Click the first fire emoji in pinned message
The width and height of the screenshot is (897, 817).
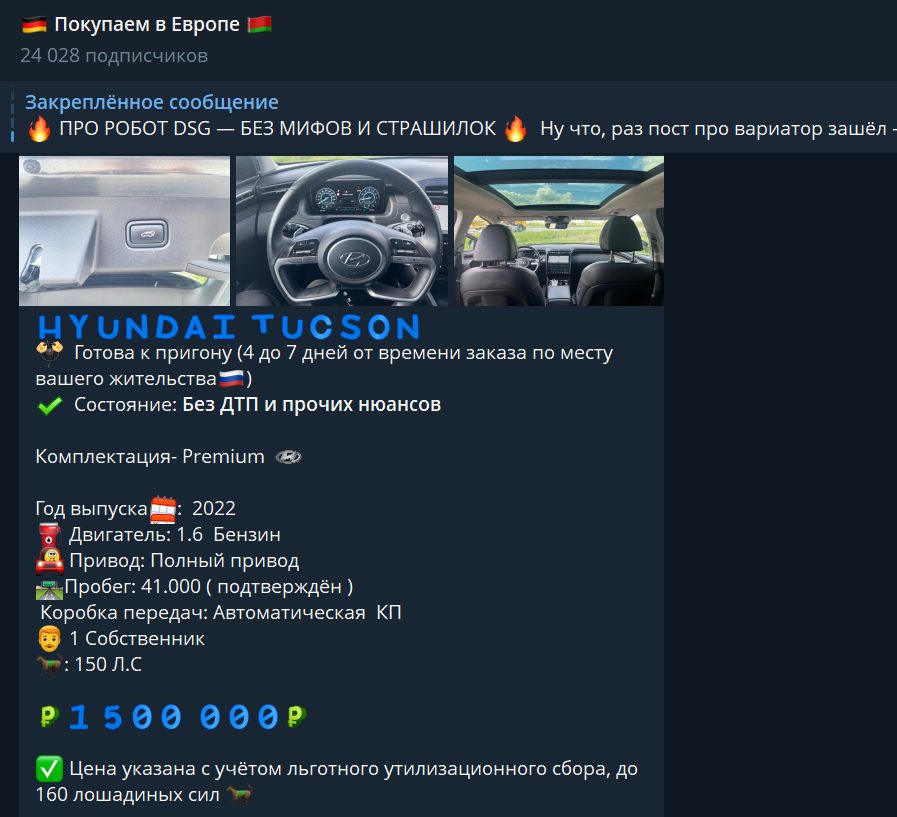pos(39,130)
